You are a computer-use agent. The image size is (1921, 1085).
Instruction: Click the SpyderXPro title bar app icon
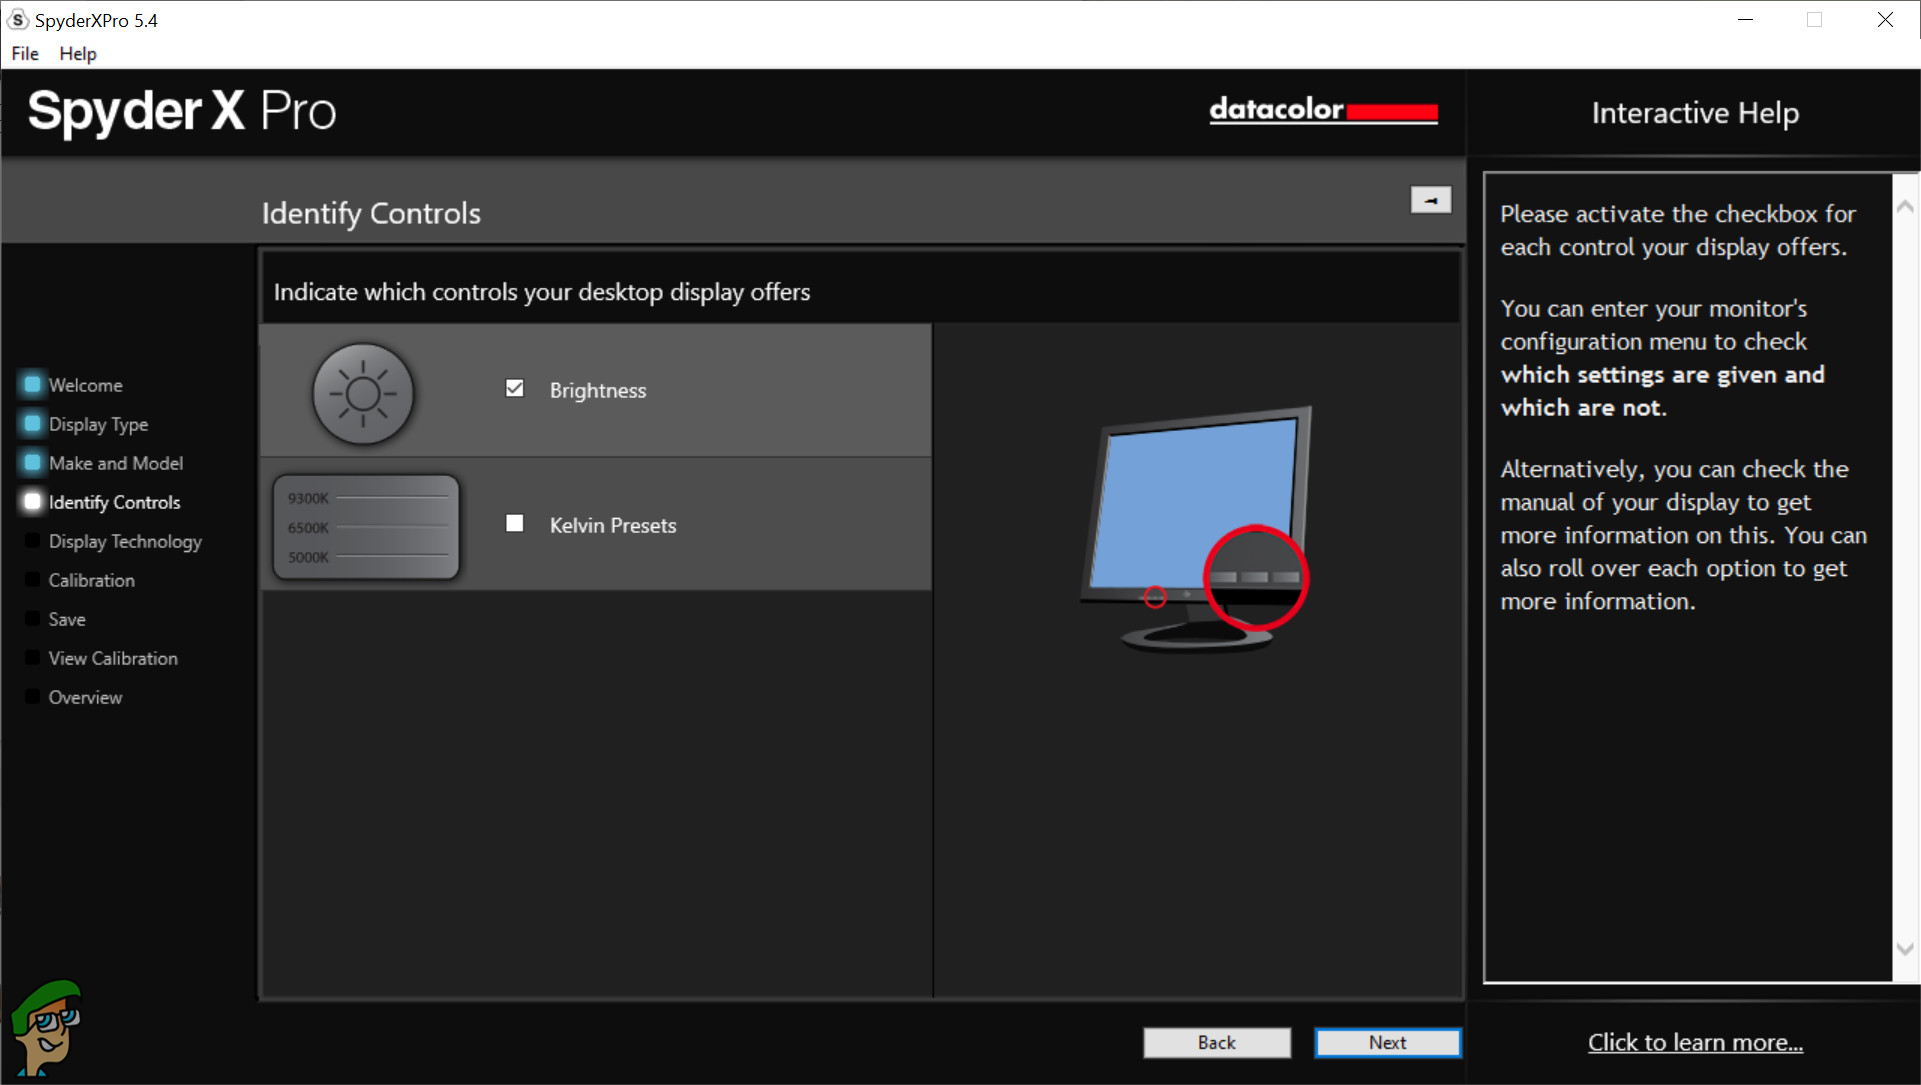click(18, 20)
